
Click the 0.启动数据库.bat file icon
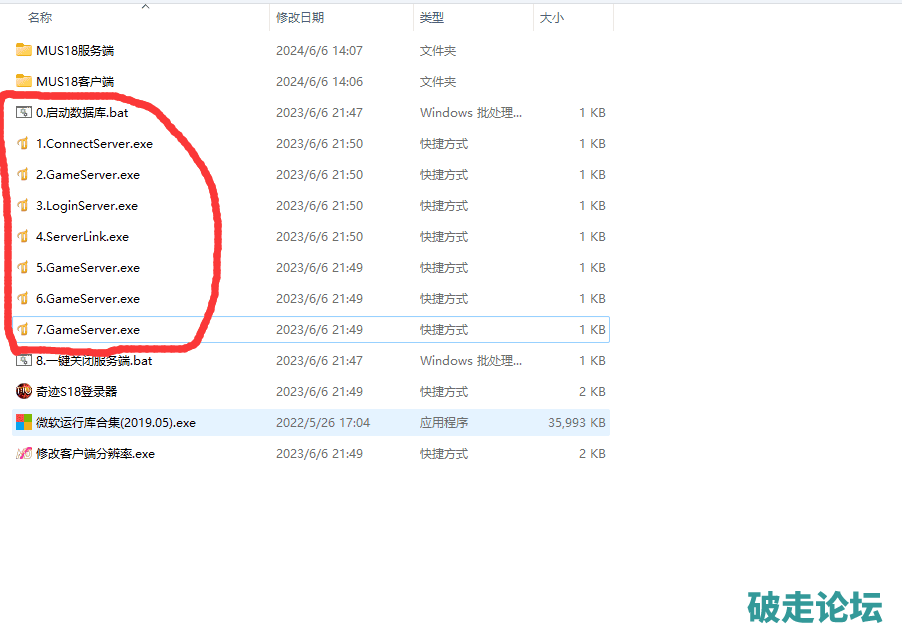[x=24, y=113]
